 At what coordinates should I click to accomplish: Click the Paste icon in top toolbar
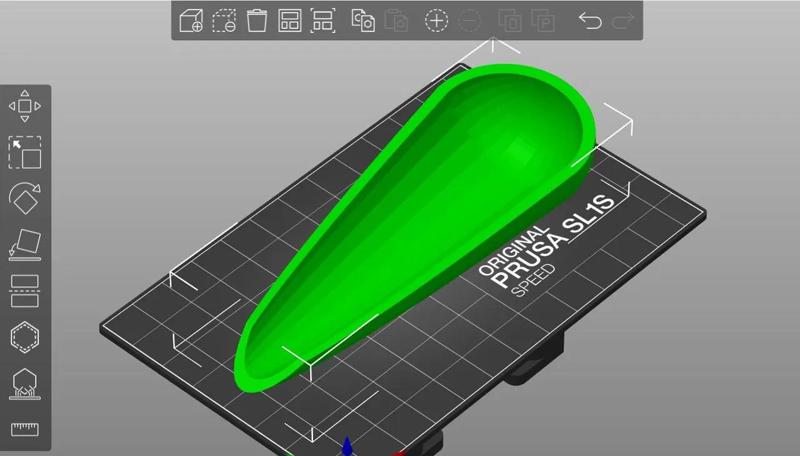point(396,21)
